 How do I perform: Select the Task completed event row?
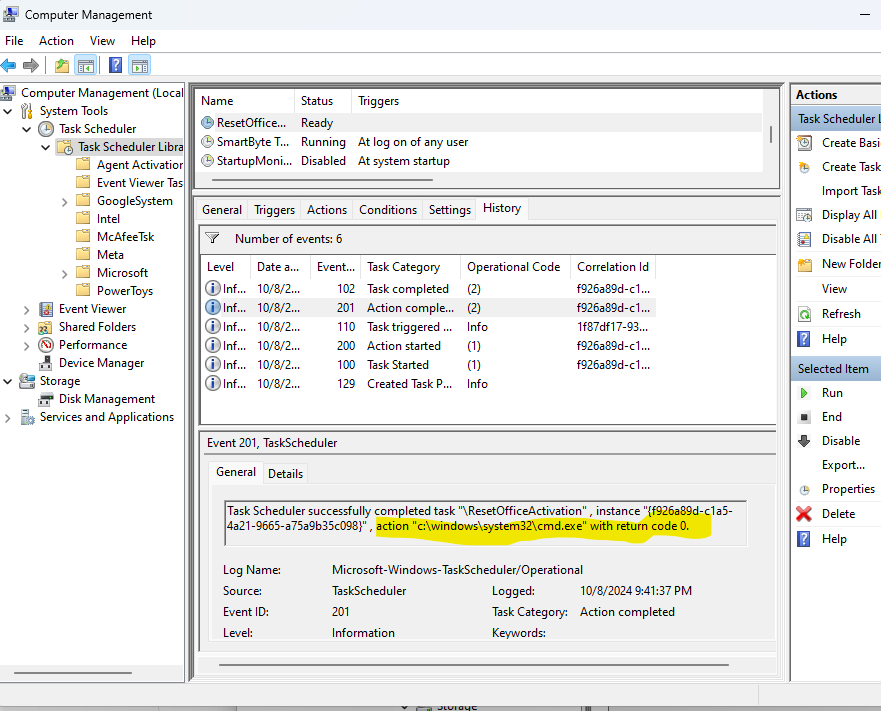(429, 289)
